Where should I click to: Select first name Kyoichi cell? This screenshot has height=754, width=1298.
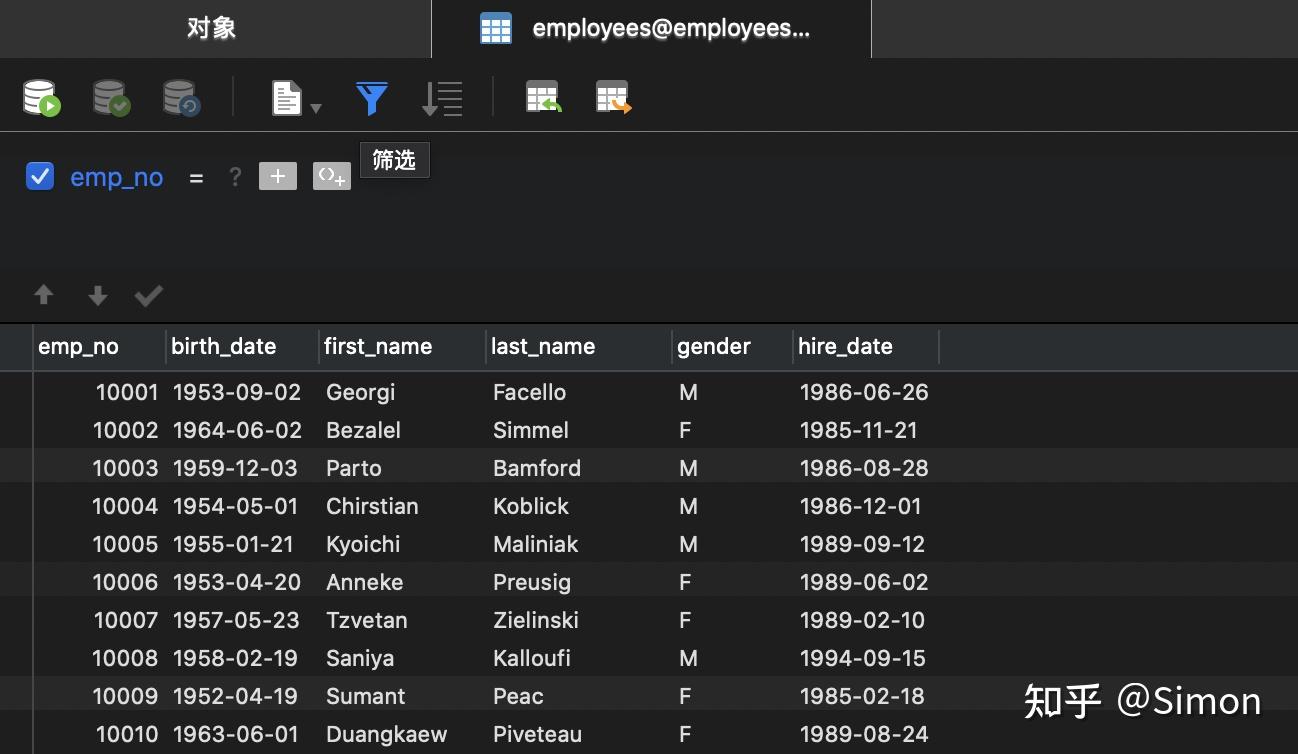pos(403,544)
